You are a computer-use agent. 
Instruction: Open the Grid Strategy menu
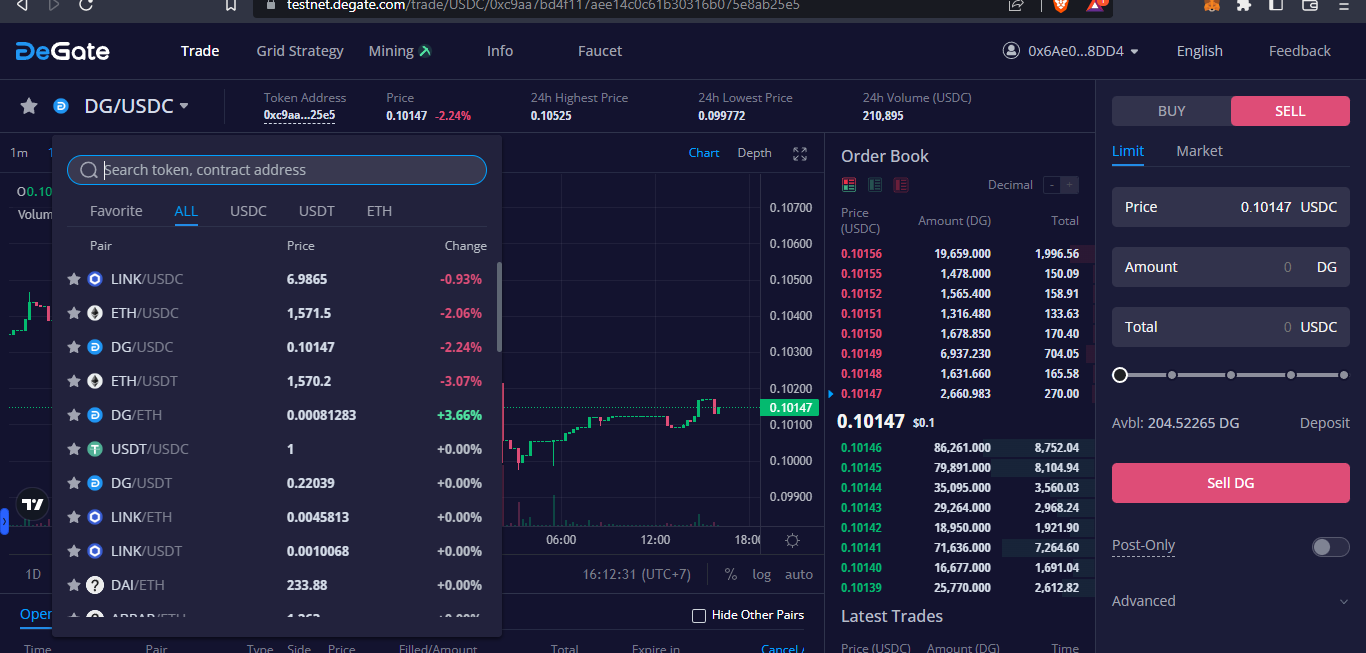300,51
